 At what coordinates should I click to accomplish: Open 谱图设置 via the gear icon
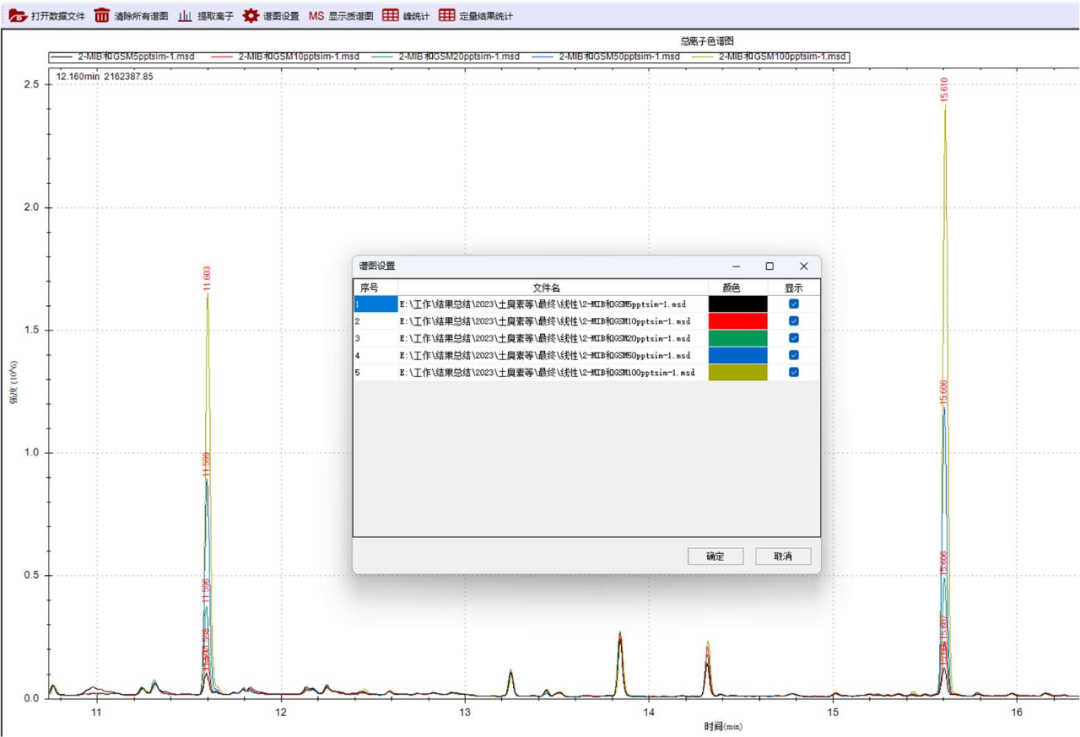point(251,16)
